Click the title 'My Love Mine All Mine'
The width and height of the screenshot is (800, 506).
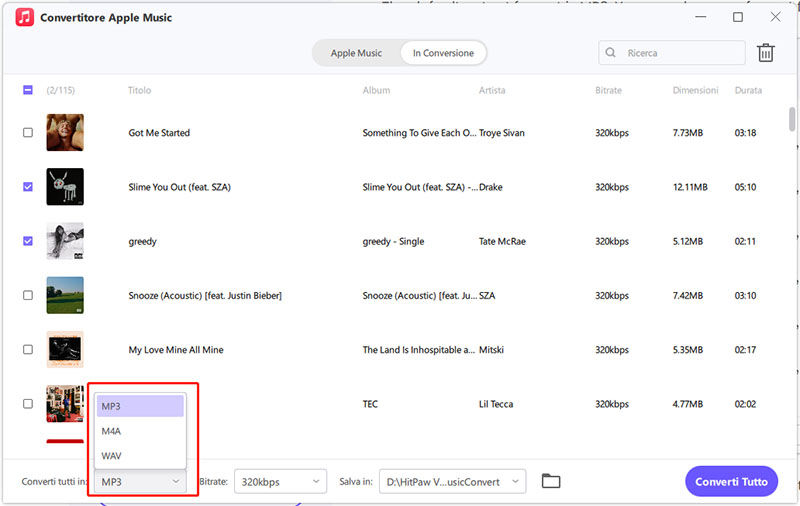click(x=176, y=350)
